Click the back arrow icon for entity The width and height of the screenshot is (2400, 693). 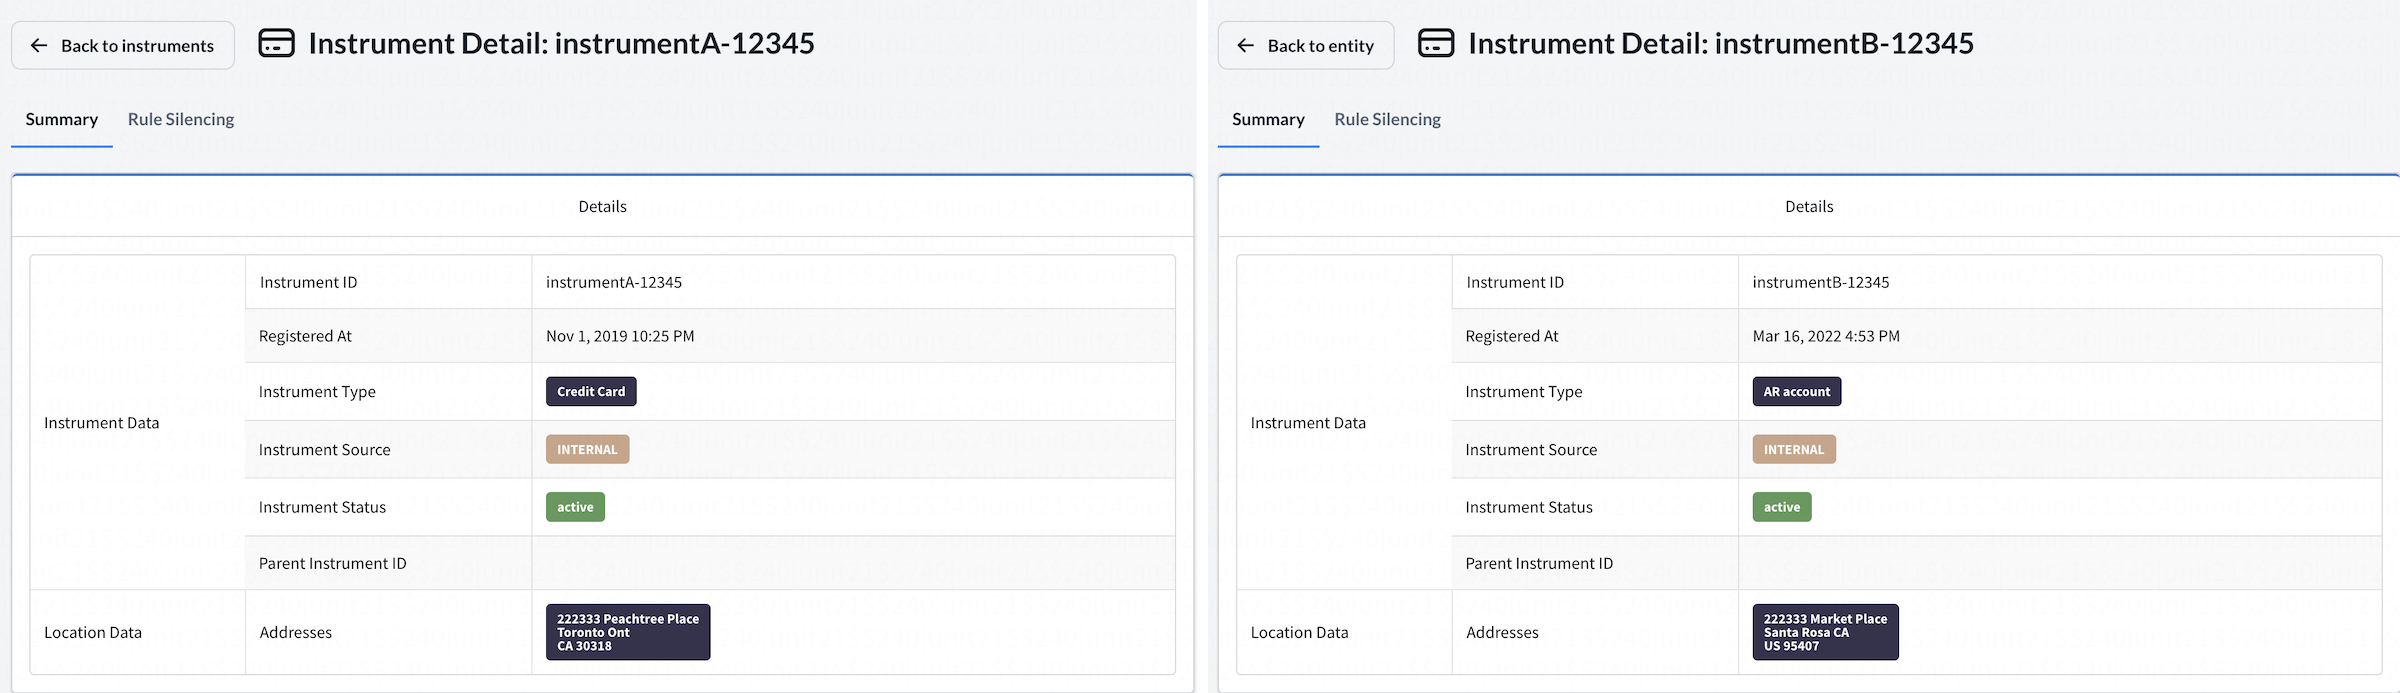click(x=1245, y=46)
